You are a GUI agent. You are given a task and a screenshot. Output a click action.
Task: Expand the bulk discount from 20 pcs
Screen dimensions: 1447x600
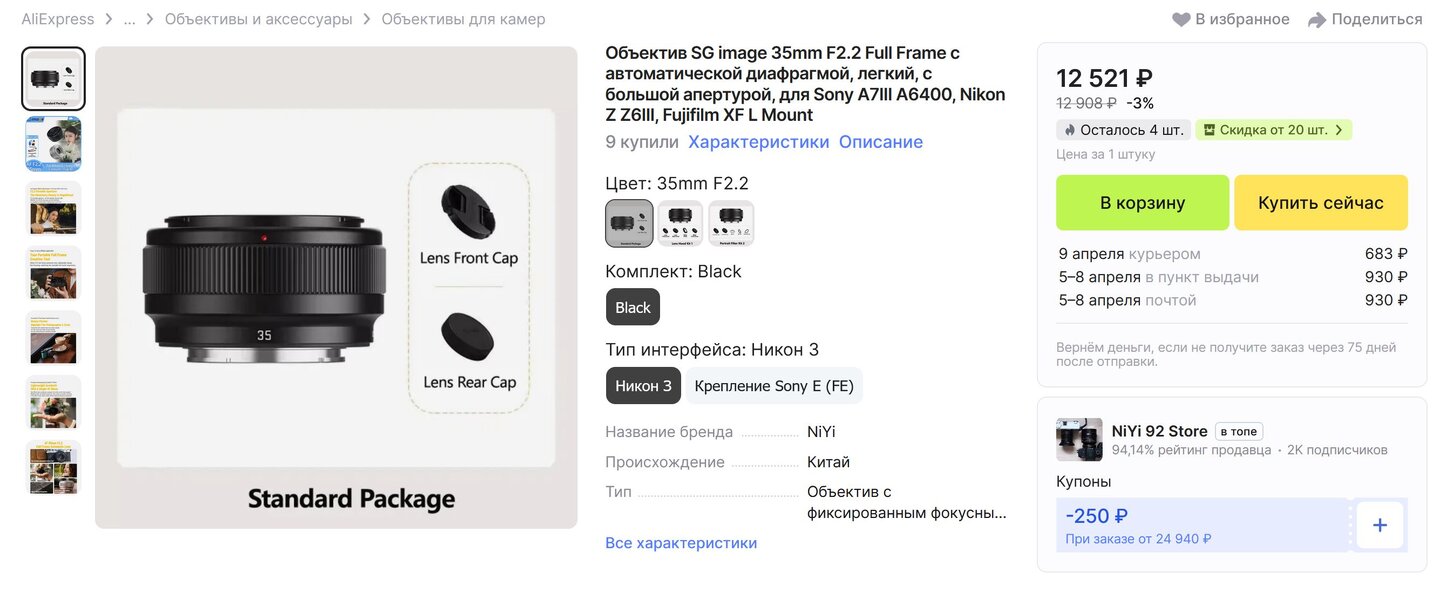(x=1273, y=130)
